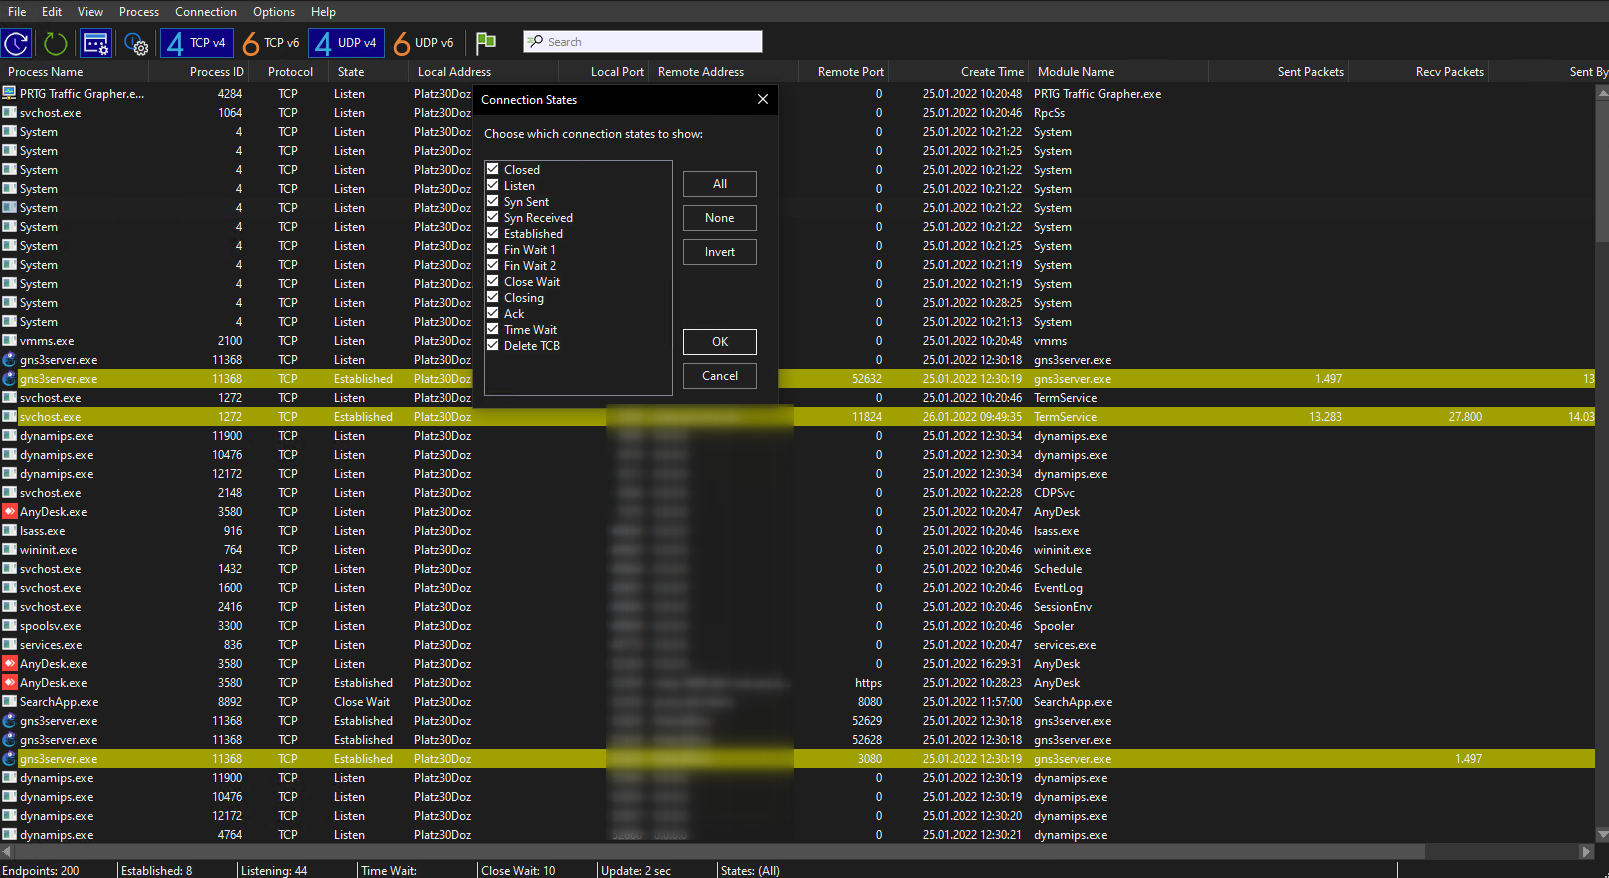The height and width of the screenshot is (878, 1609).
Task: Toggle the Established checkbox in dialog
Action: [492, 233]
